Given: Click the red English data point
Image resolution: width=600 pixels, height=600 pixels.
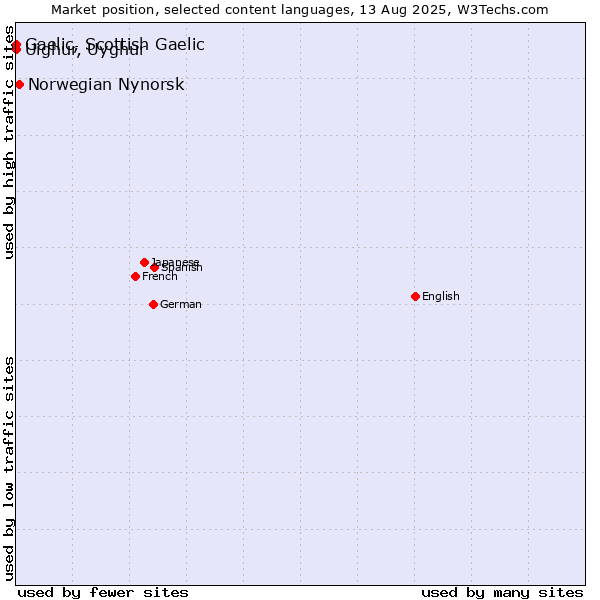Looking at the screenshot, I should click(x=415, y=296).
